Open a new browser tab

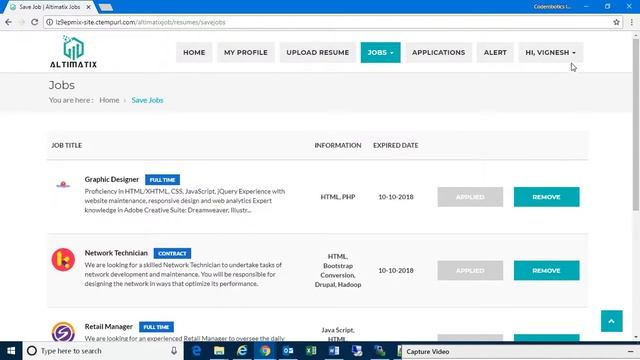[106, 7]
